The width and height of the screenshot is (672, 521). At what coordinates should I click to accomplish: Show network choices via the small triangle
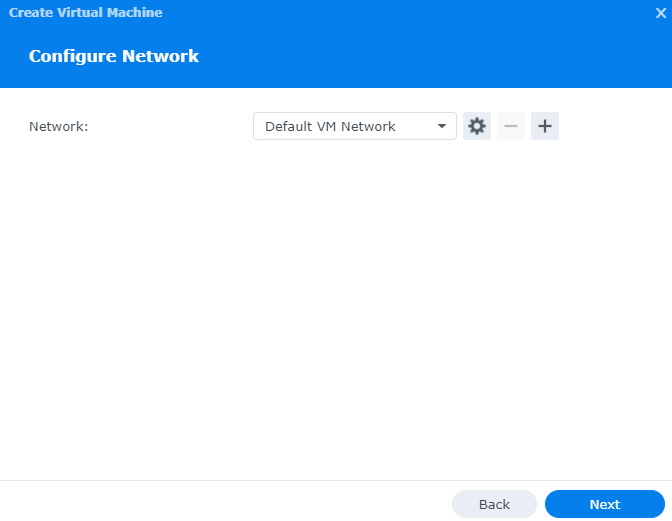442,126
